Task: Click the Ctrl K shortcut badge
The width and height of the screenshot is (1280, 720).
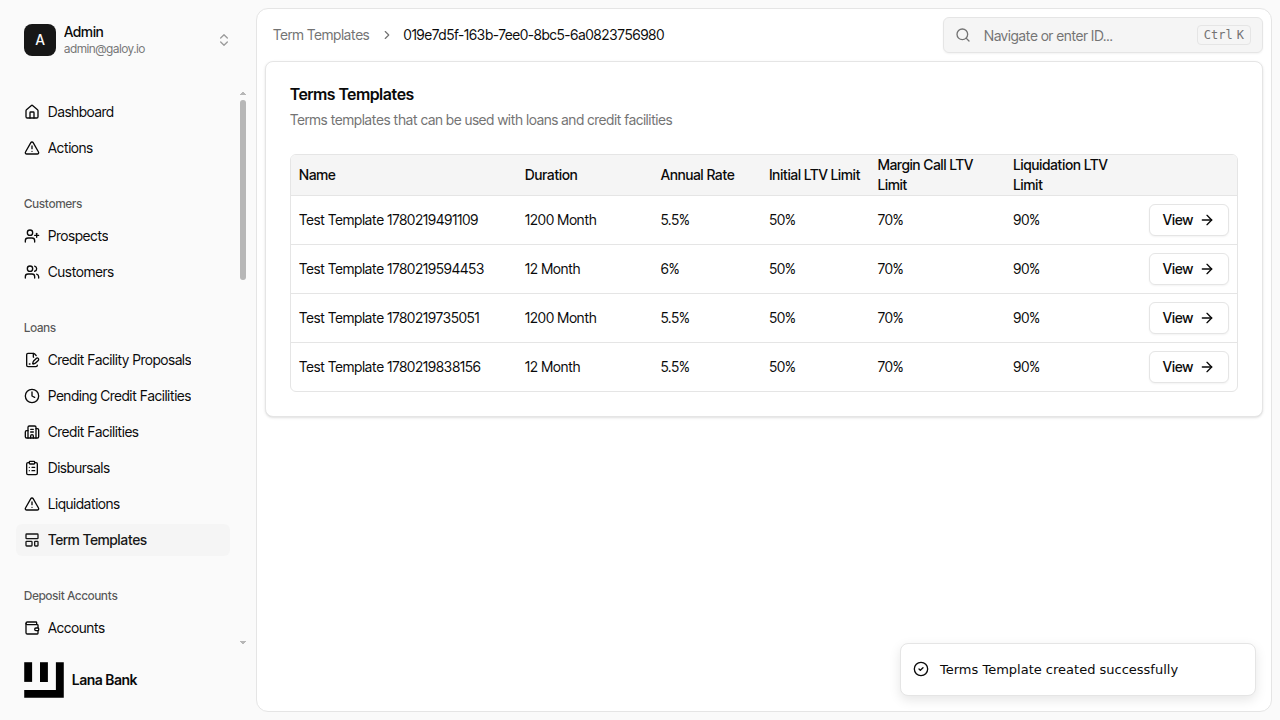Action: [1224, 35]
